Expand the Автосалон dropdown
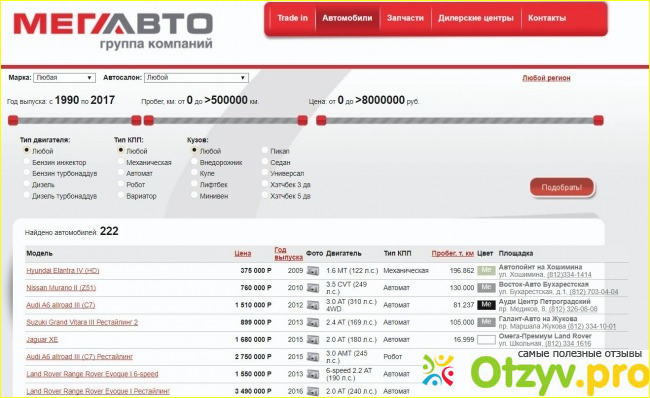This screenshot has width=650, height=398. pyautogui.click(x=196, y=78)
